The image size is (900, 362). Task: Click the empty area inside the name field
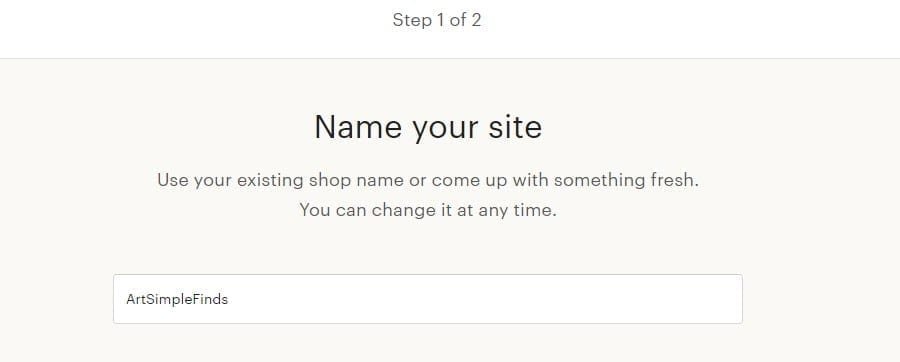(x=488, y=299)
